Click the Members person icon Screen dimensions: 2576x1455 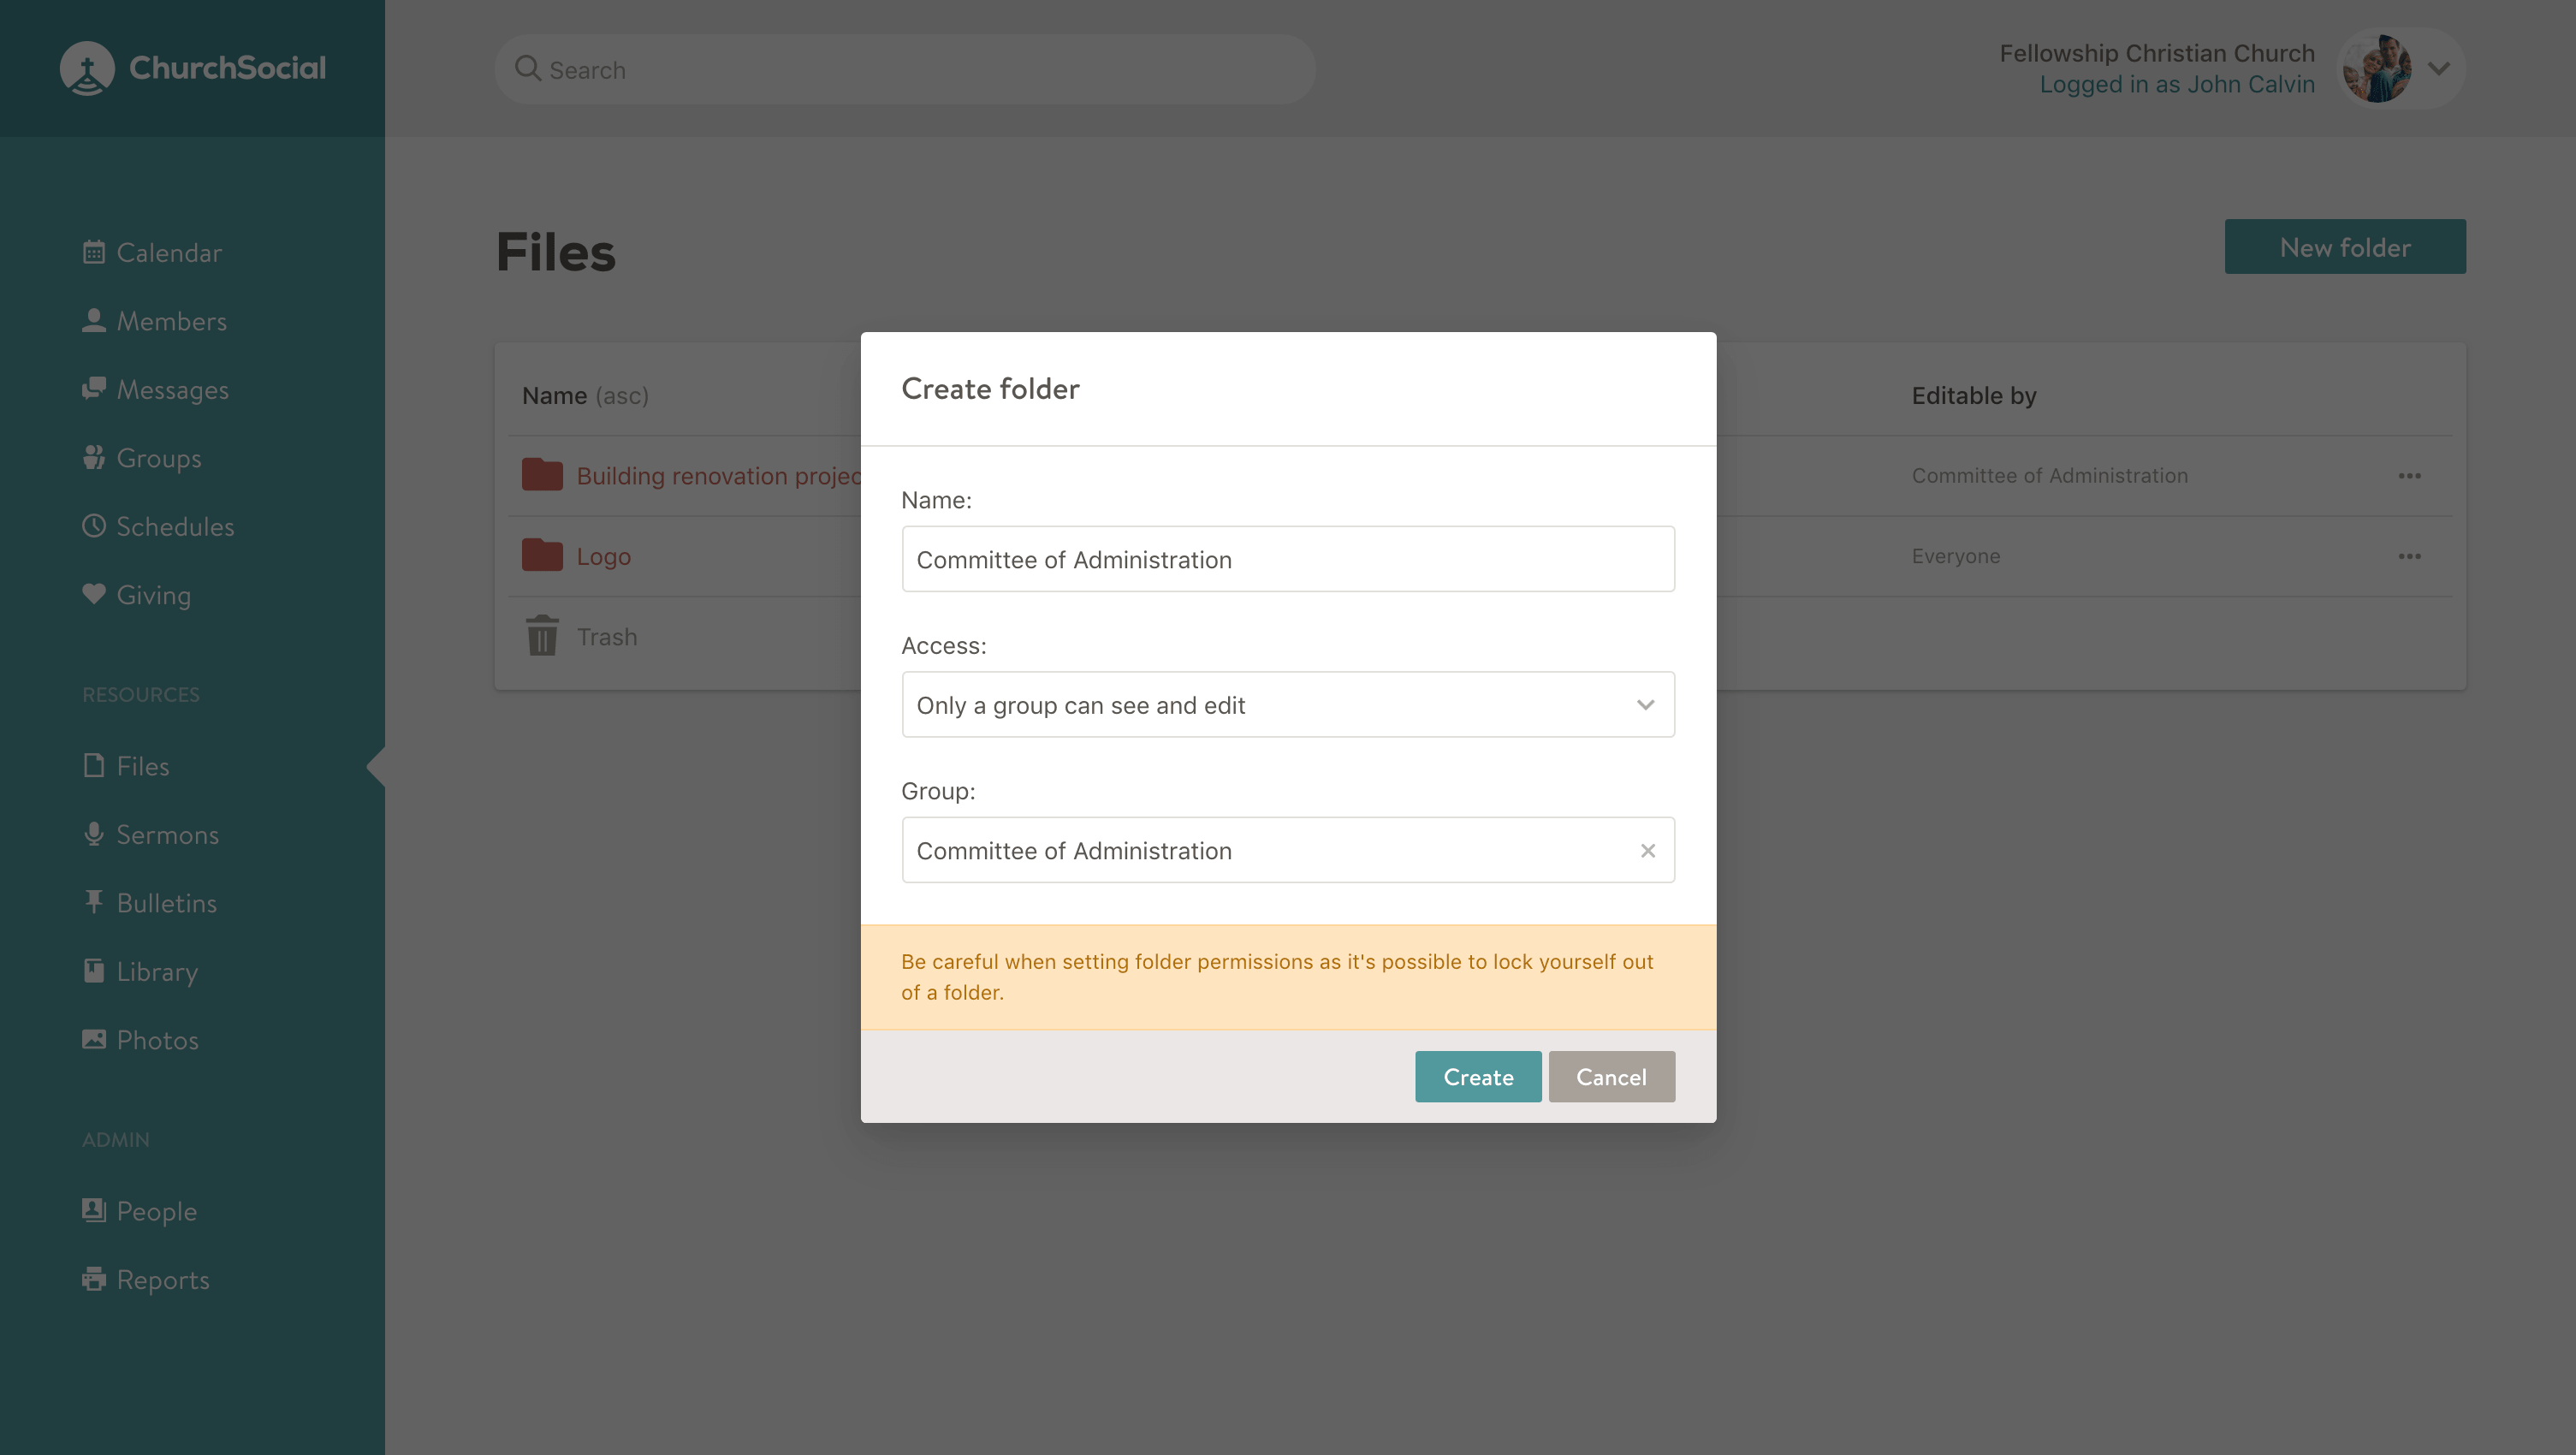coord(94,320)
